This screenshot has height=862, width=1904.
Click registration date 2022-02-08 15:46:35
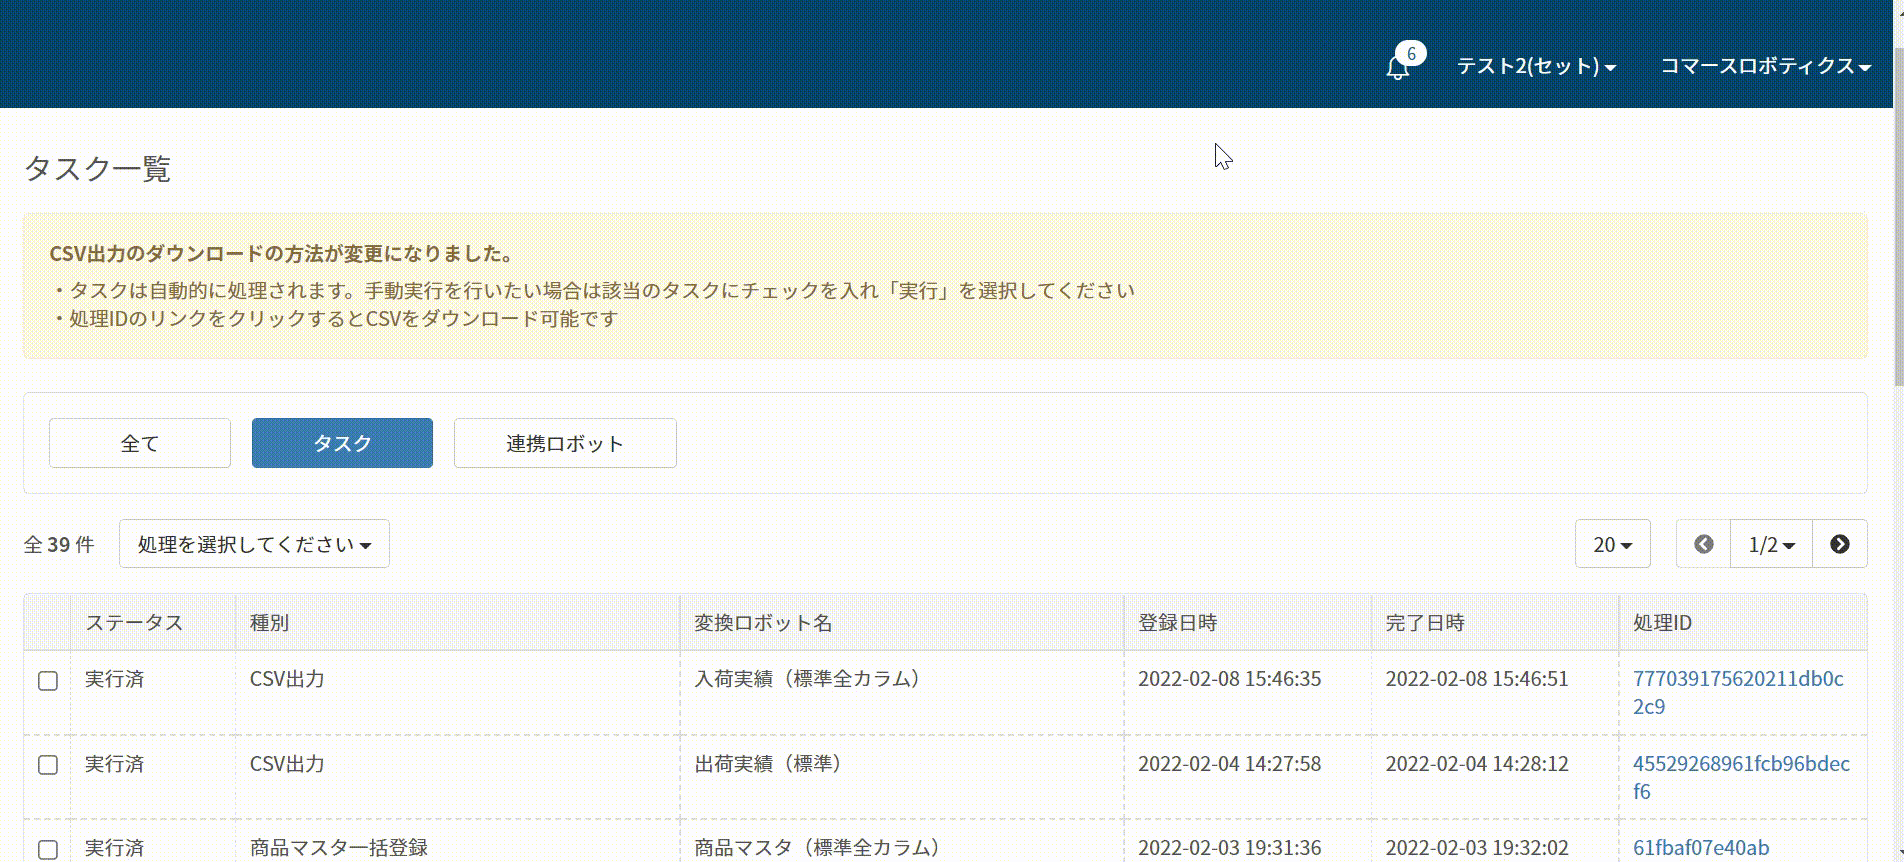[x=1229, y=679]
